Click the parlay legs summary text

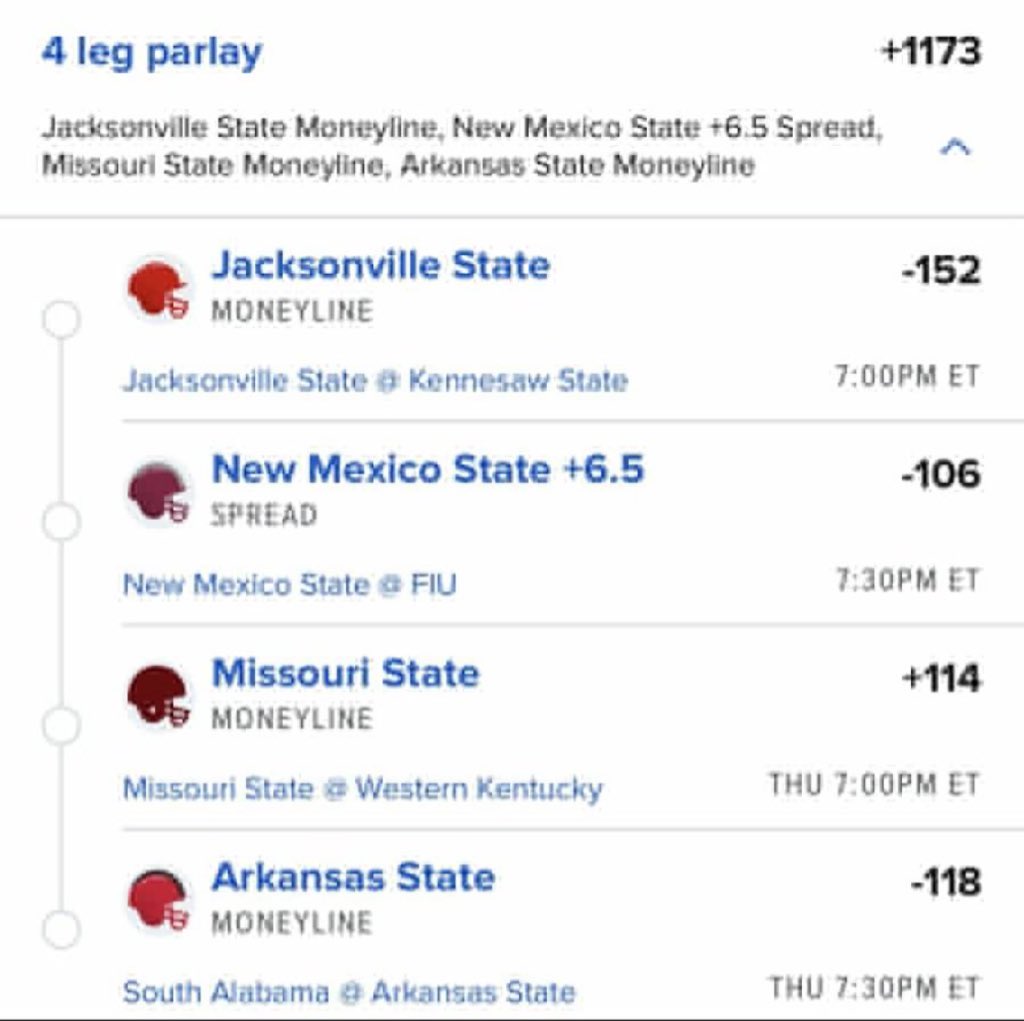coord(462,146)
